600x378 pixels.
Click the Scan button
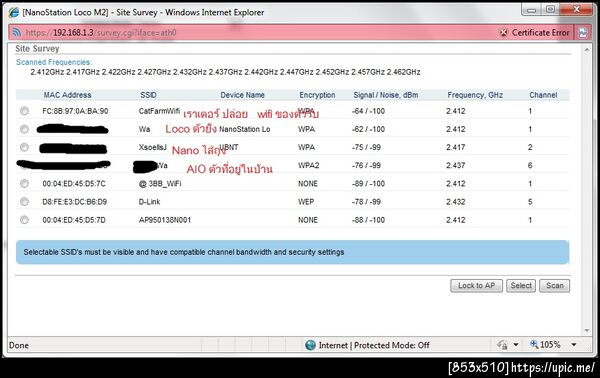554,286
